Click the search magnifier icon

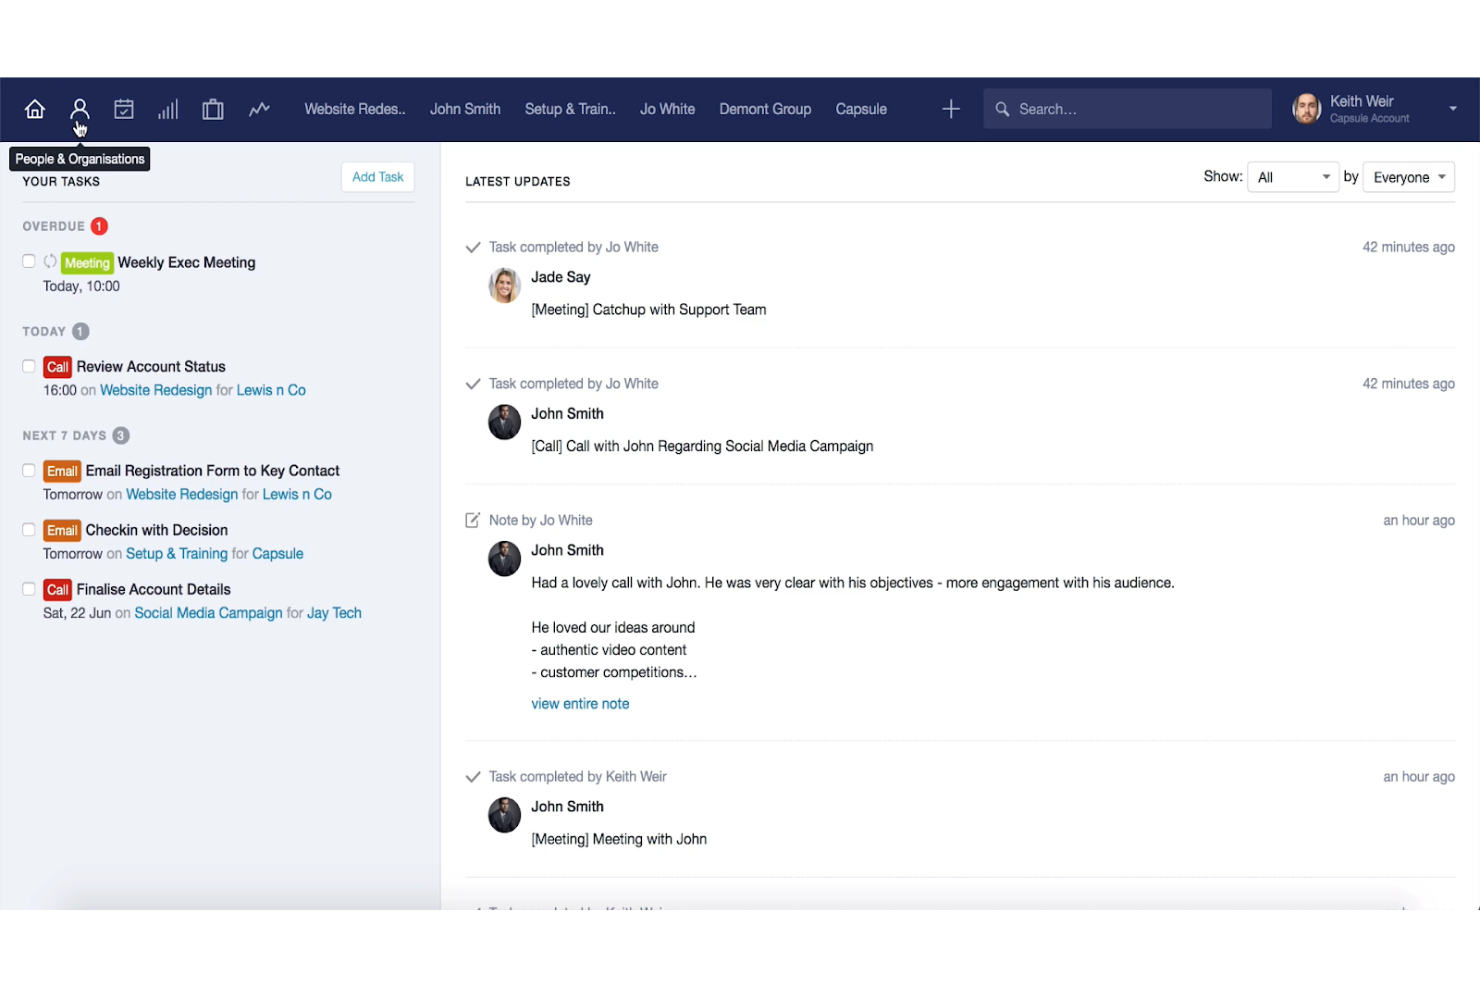1001,108
